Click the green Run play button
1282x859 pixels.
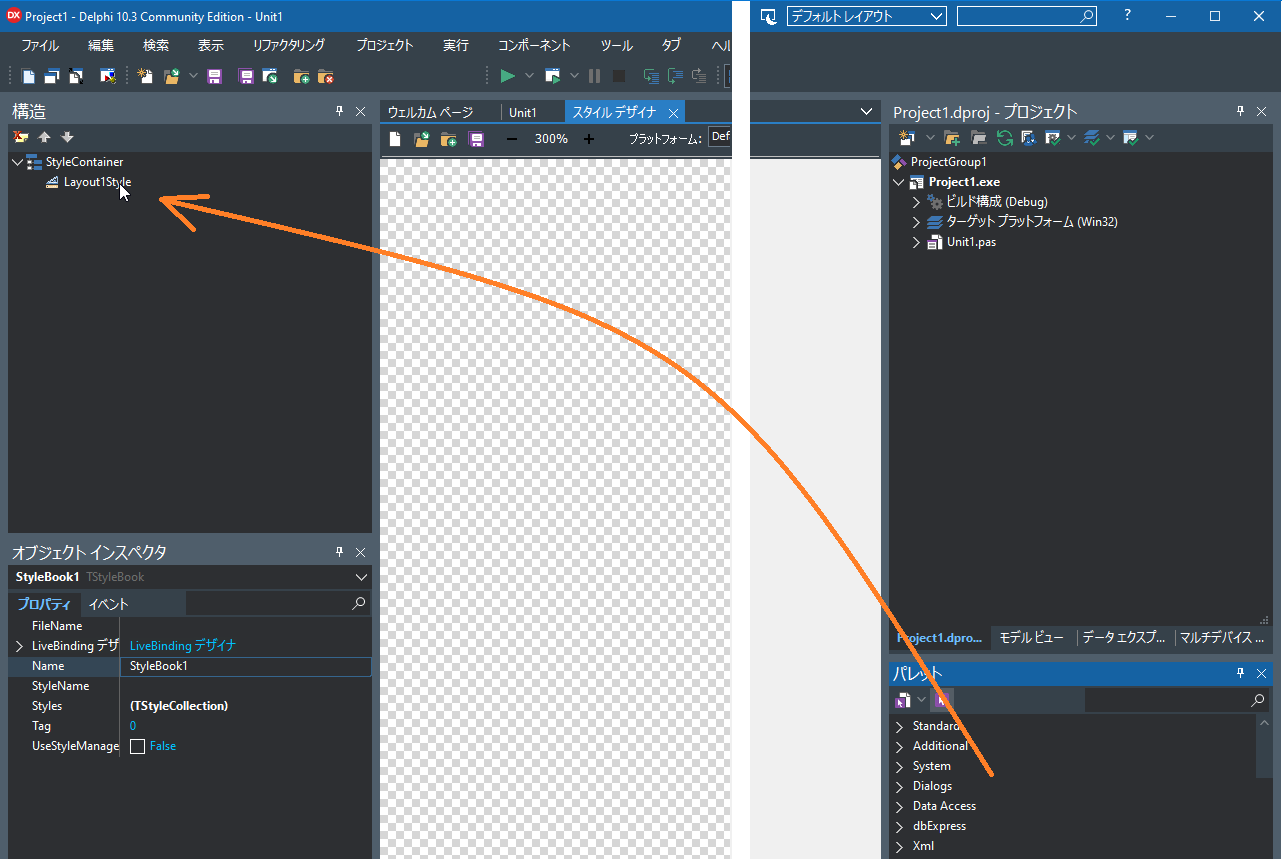point(508,76)
